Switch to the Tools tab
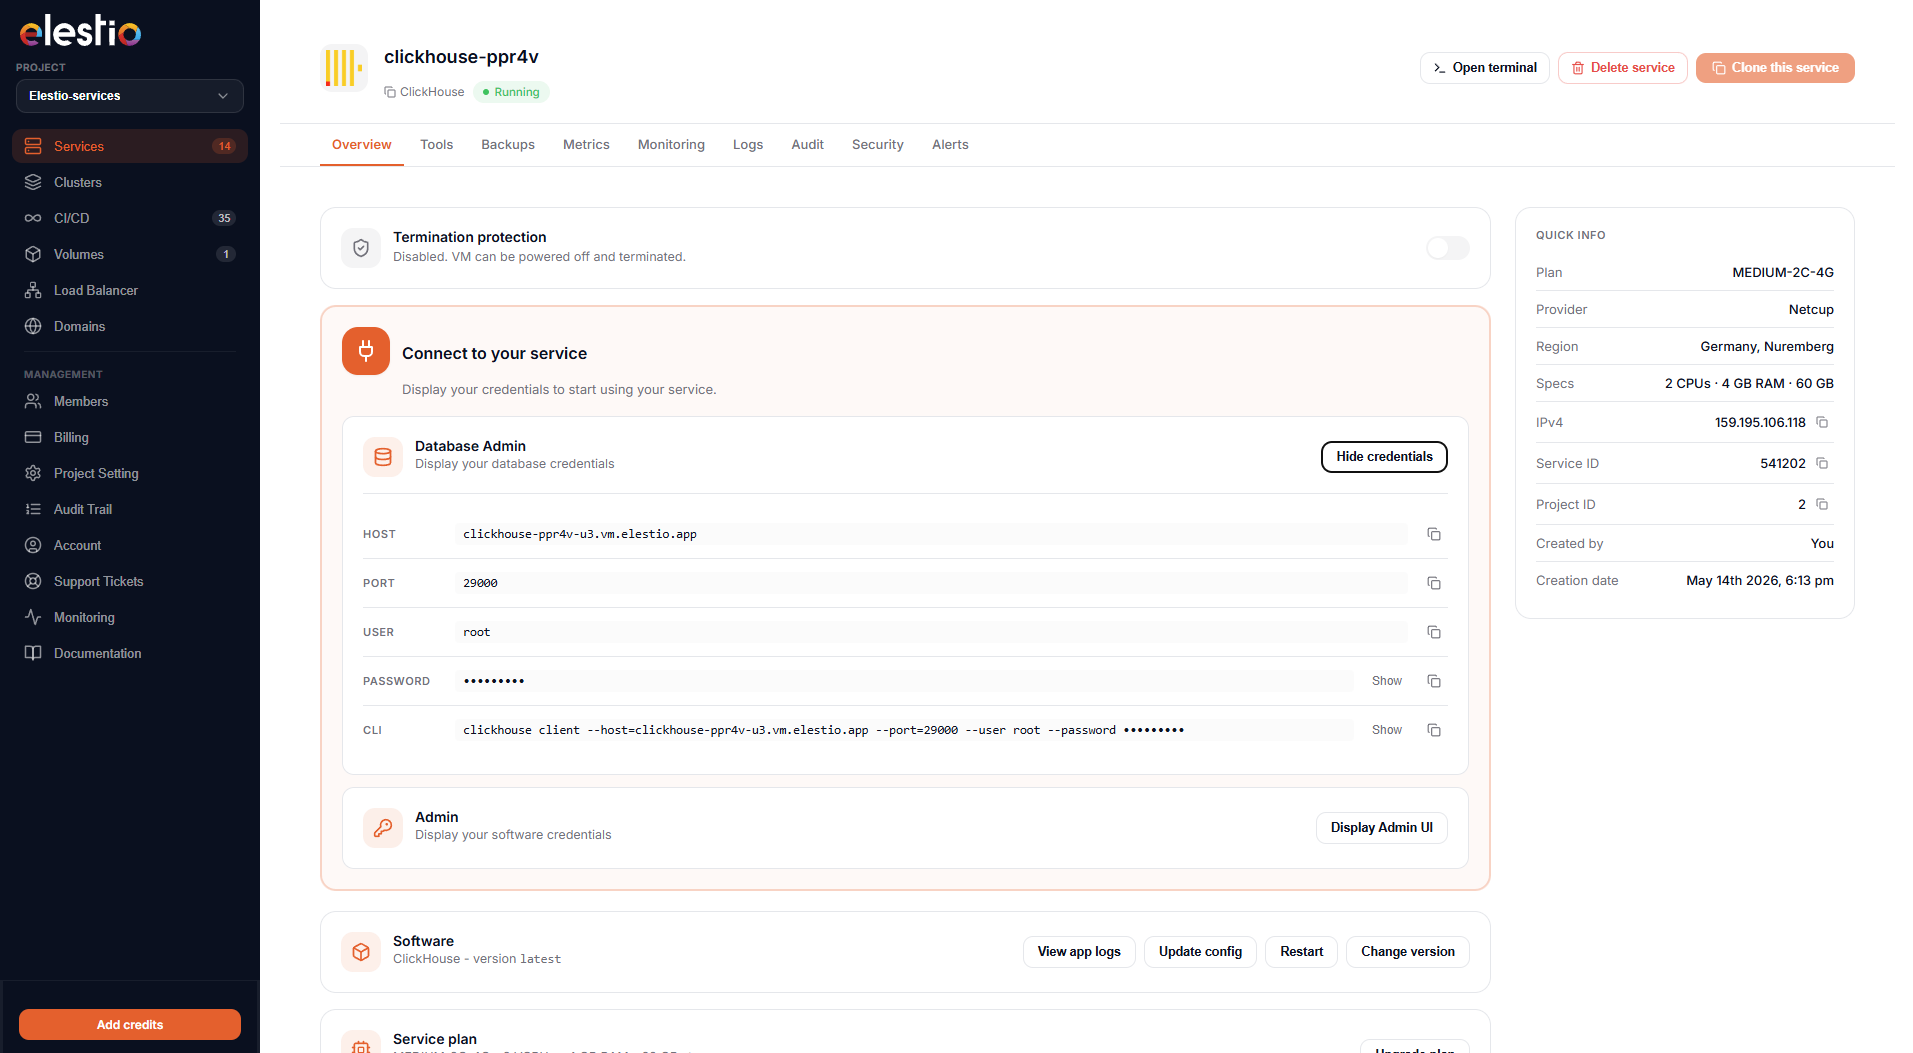 coord(437,145)
